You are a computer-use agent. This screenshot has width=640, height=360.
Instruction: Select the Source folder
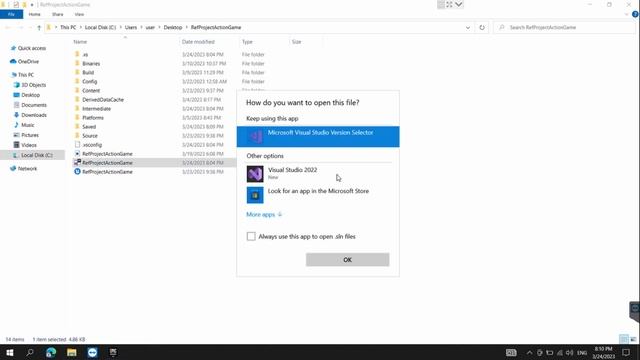point(89,136)
